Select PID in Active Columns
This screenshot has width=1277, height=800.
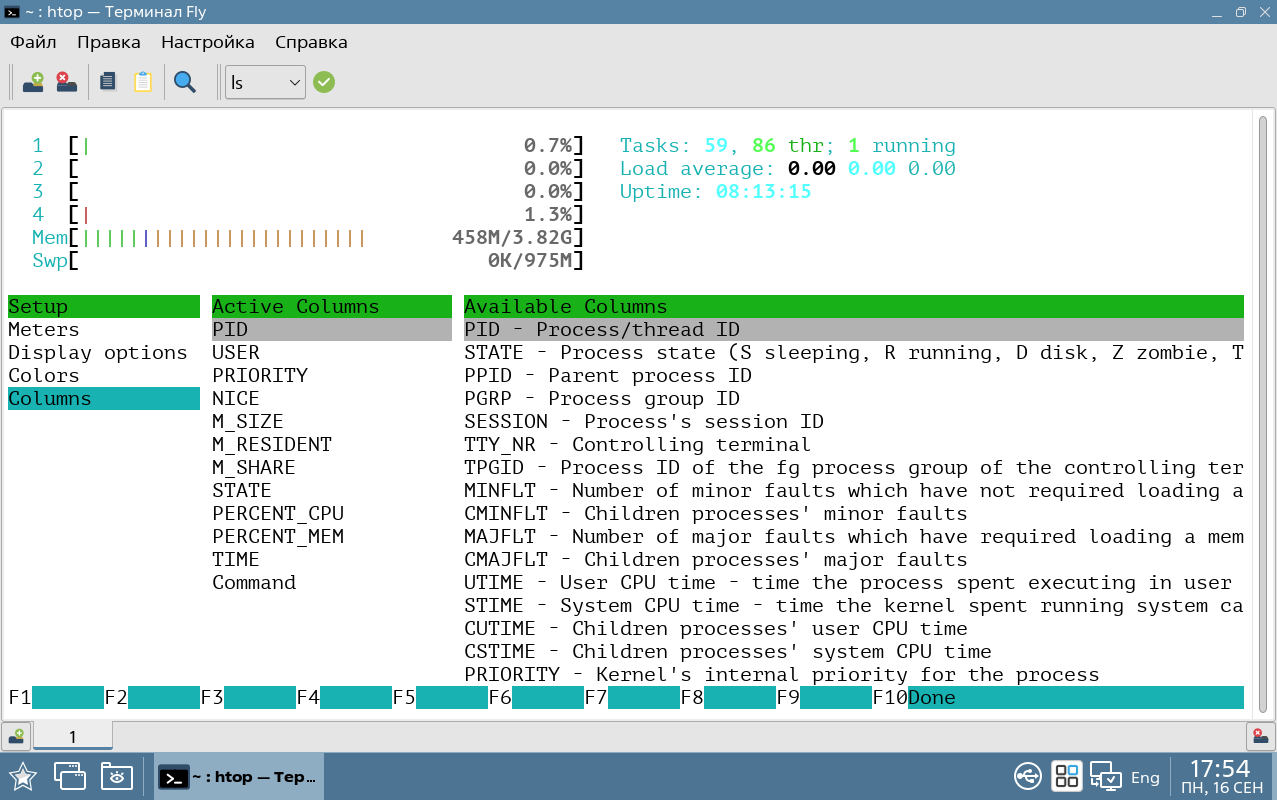[332, 330]
